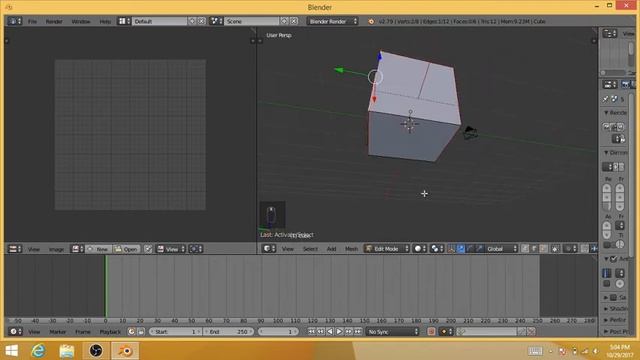The height and width of the screenshot is (360, 640).
Task: Open UV/Image editor type selector
Action: [x=15, y=249]
